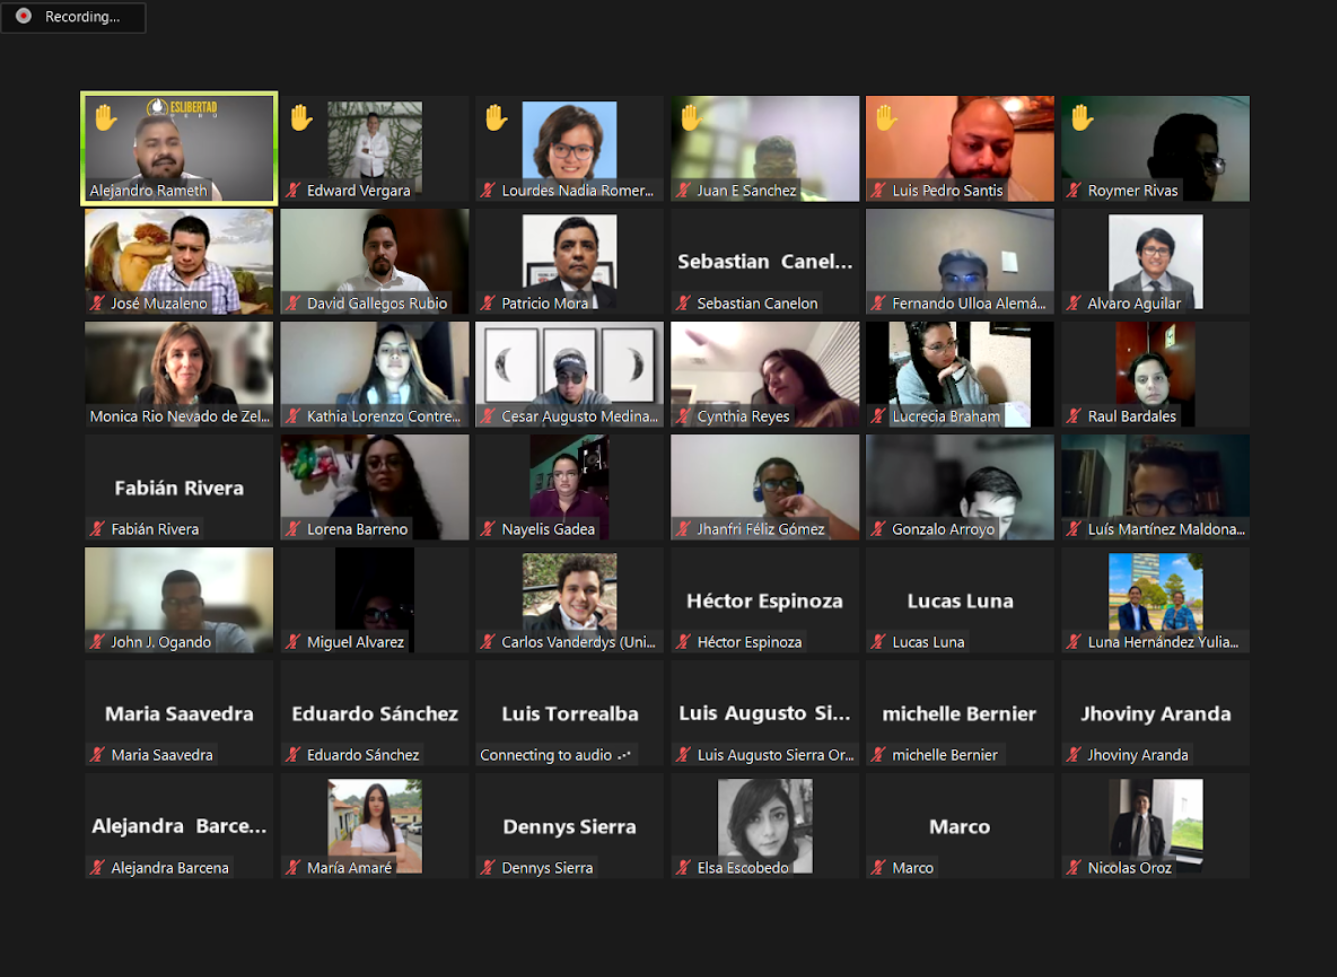Viewport: 1337px width, 977px height.
Task: Click the raised hand on Luis Pedro Santis's tile
Action: (x=886, y=118)
